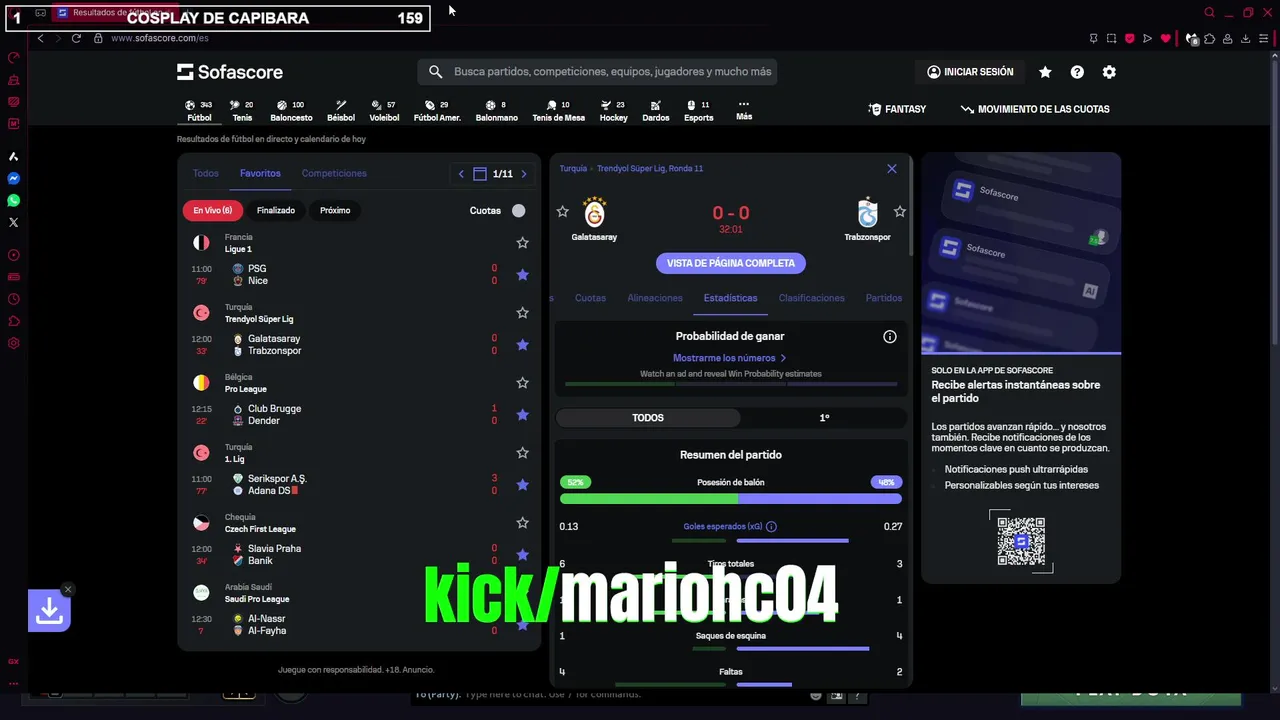Open browser extensions puzzle icon
The image size is (1280, 720).
[1210, 38]
